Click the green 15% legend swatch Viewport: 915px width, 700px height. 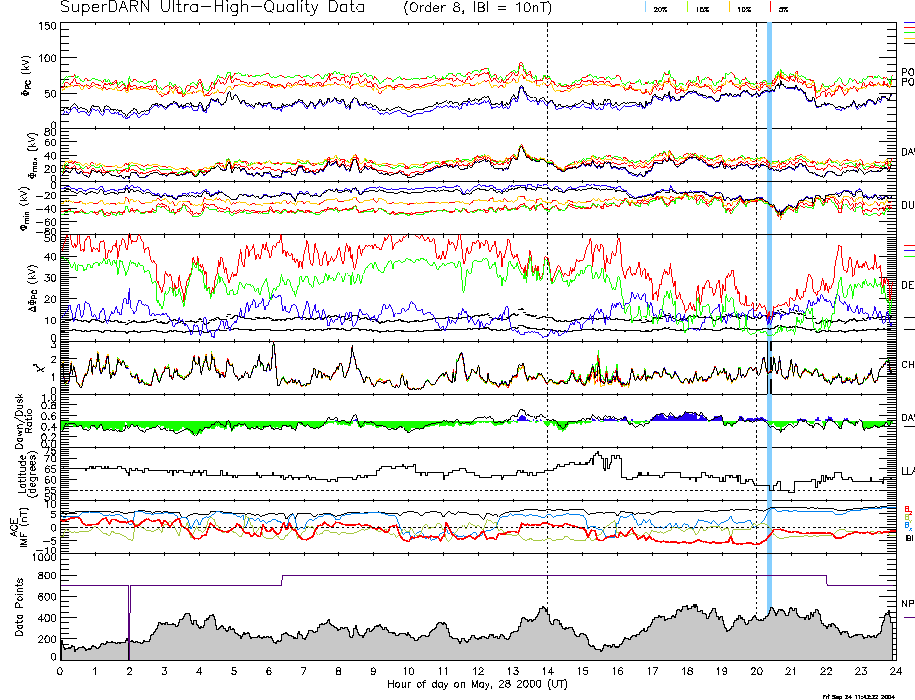687,7
